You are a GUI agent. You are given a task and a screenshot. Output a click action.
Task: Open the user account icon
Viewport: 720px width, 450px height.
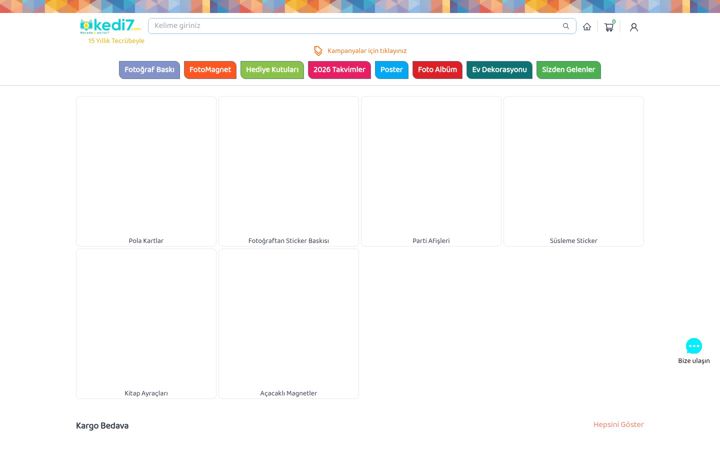pyautogui.click(x=634, y=27)
